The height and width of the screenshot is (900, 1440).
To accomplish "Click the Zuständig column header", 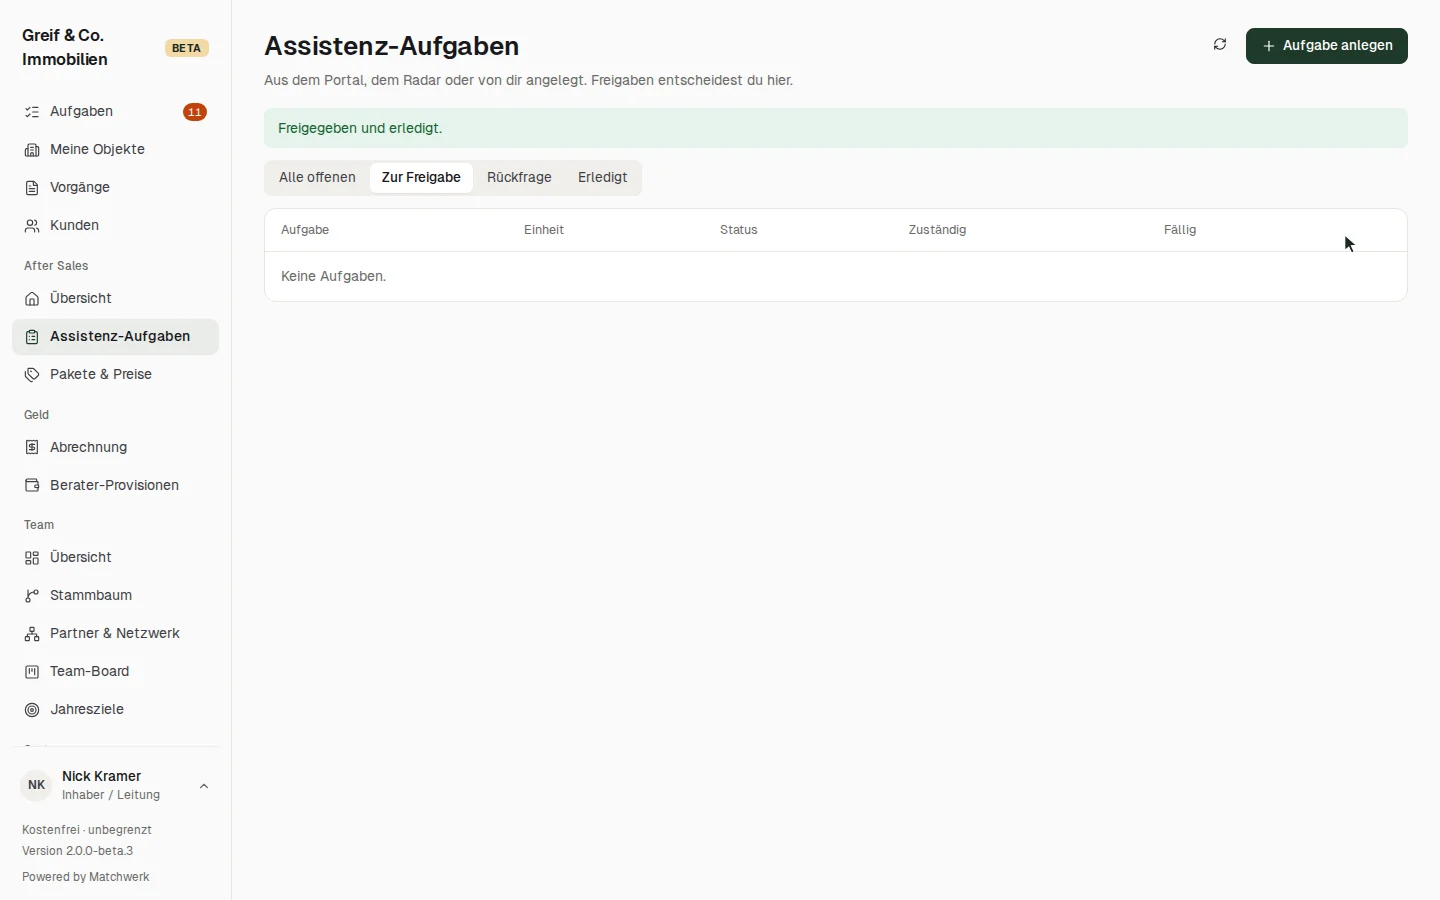I will pos(937,230).
